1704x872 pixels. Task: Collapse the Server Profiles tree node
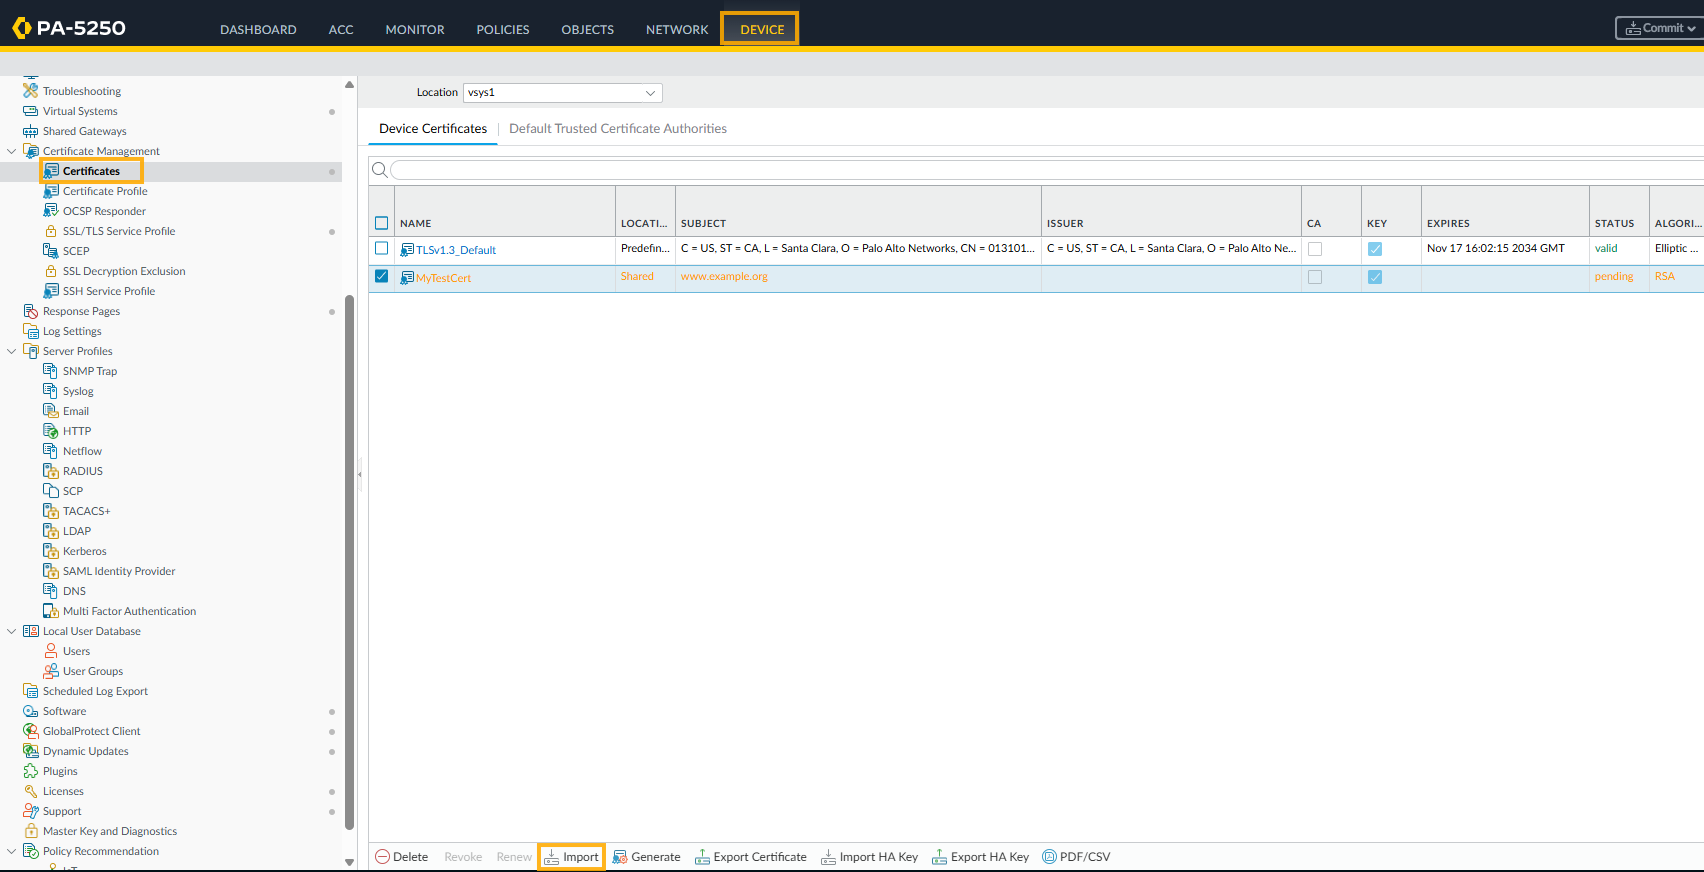(x=12, y=351)
